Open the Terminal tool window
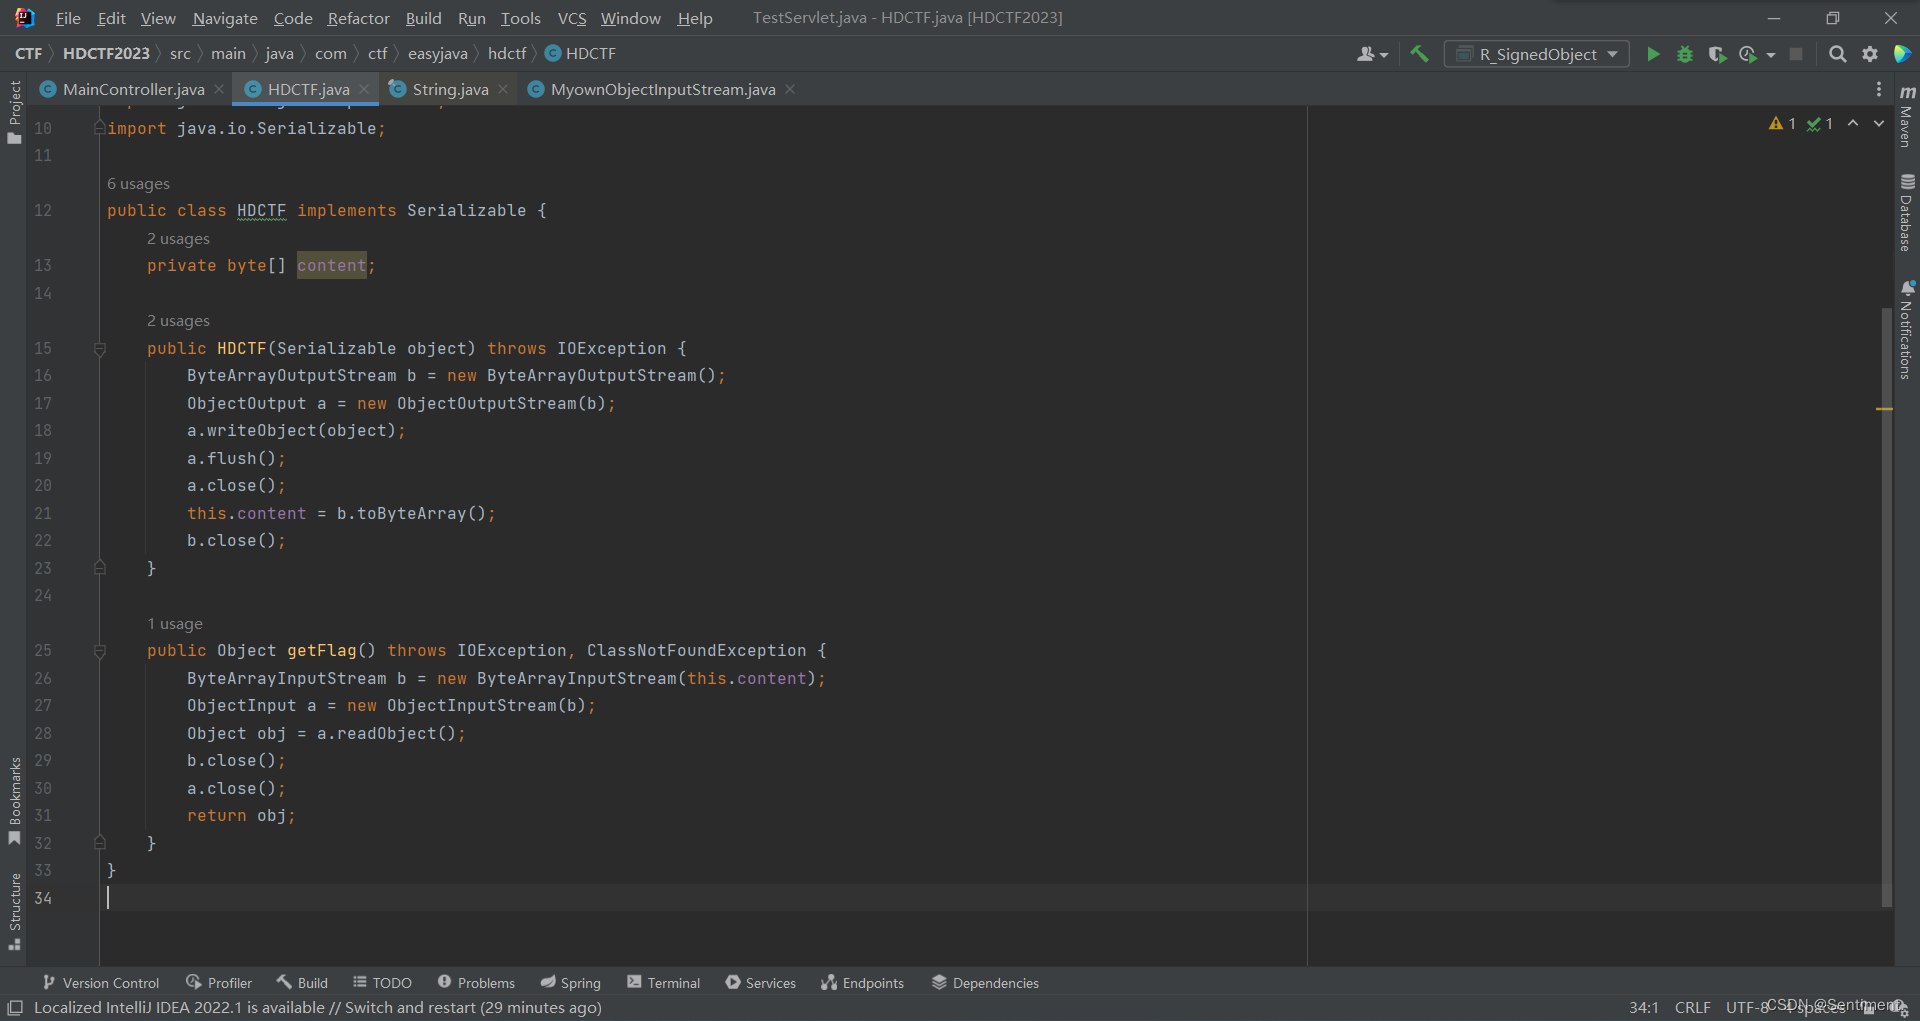Image resolution: width=1920 pixels, height=1021 pixels. pyautogui.click(x=664, y=983)
